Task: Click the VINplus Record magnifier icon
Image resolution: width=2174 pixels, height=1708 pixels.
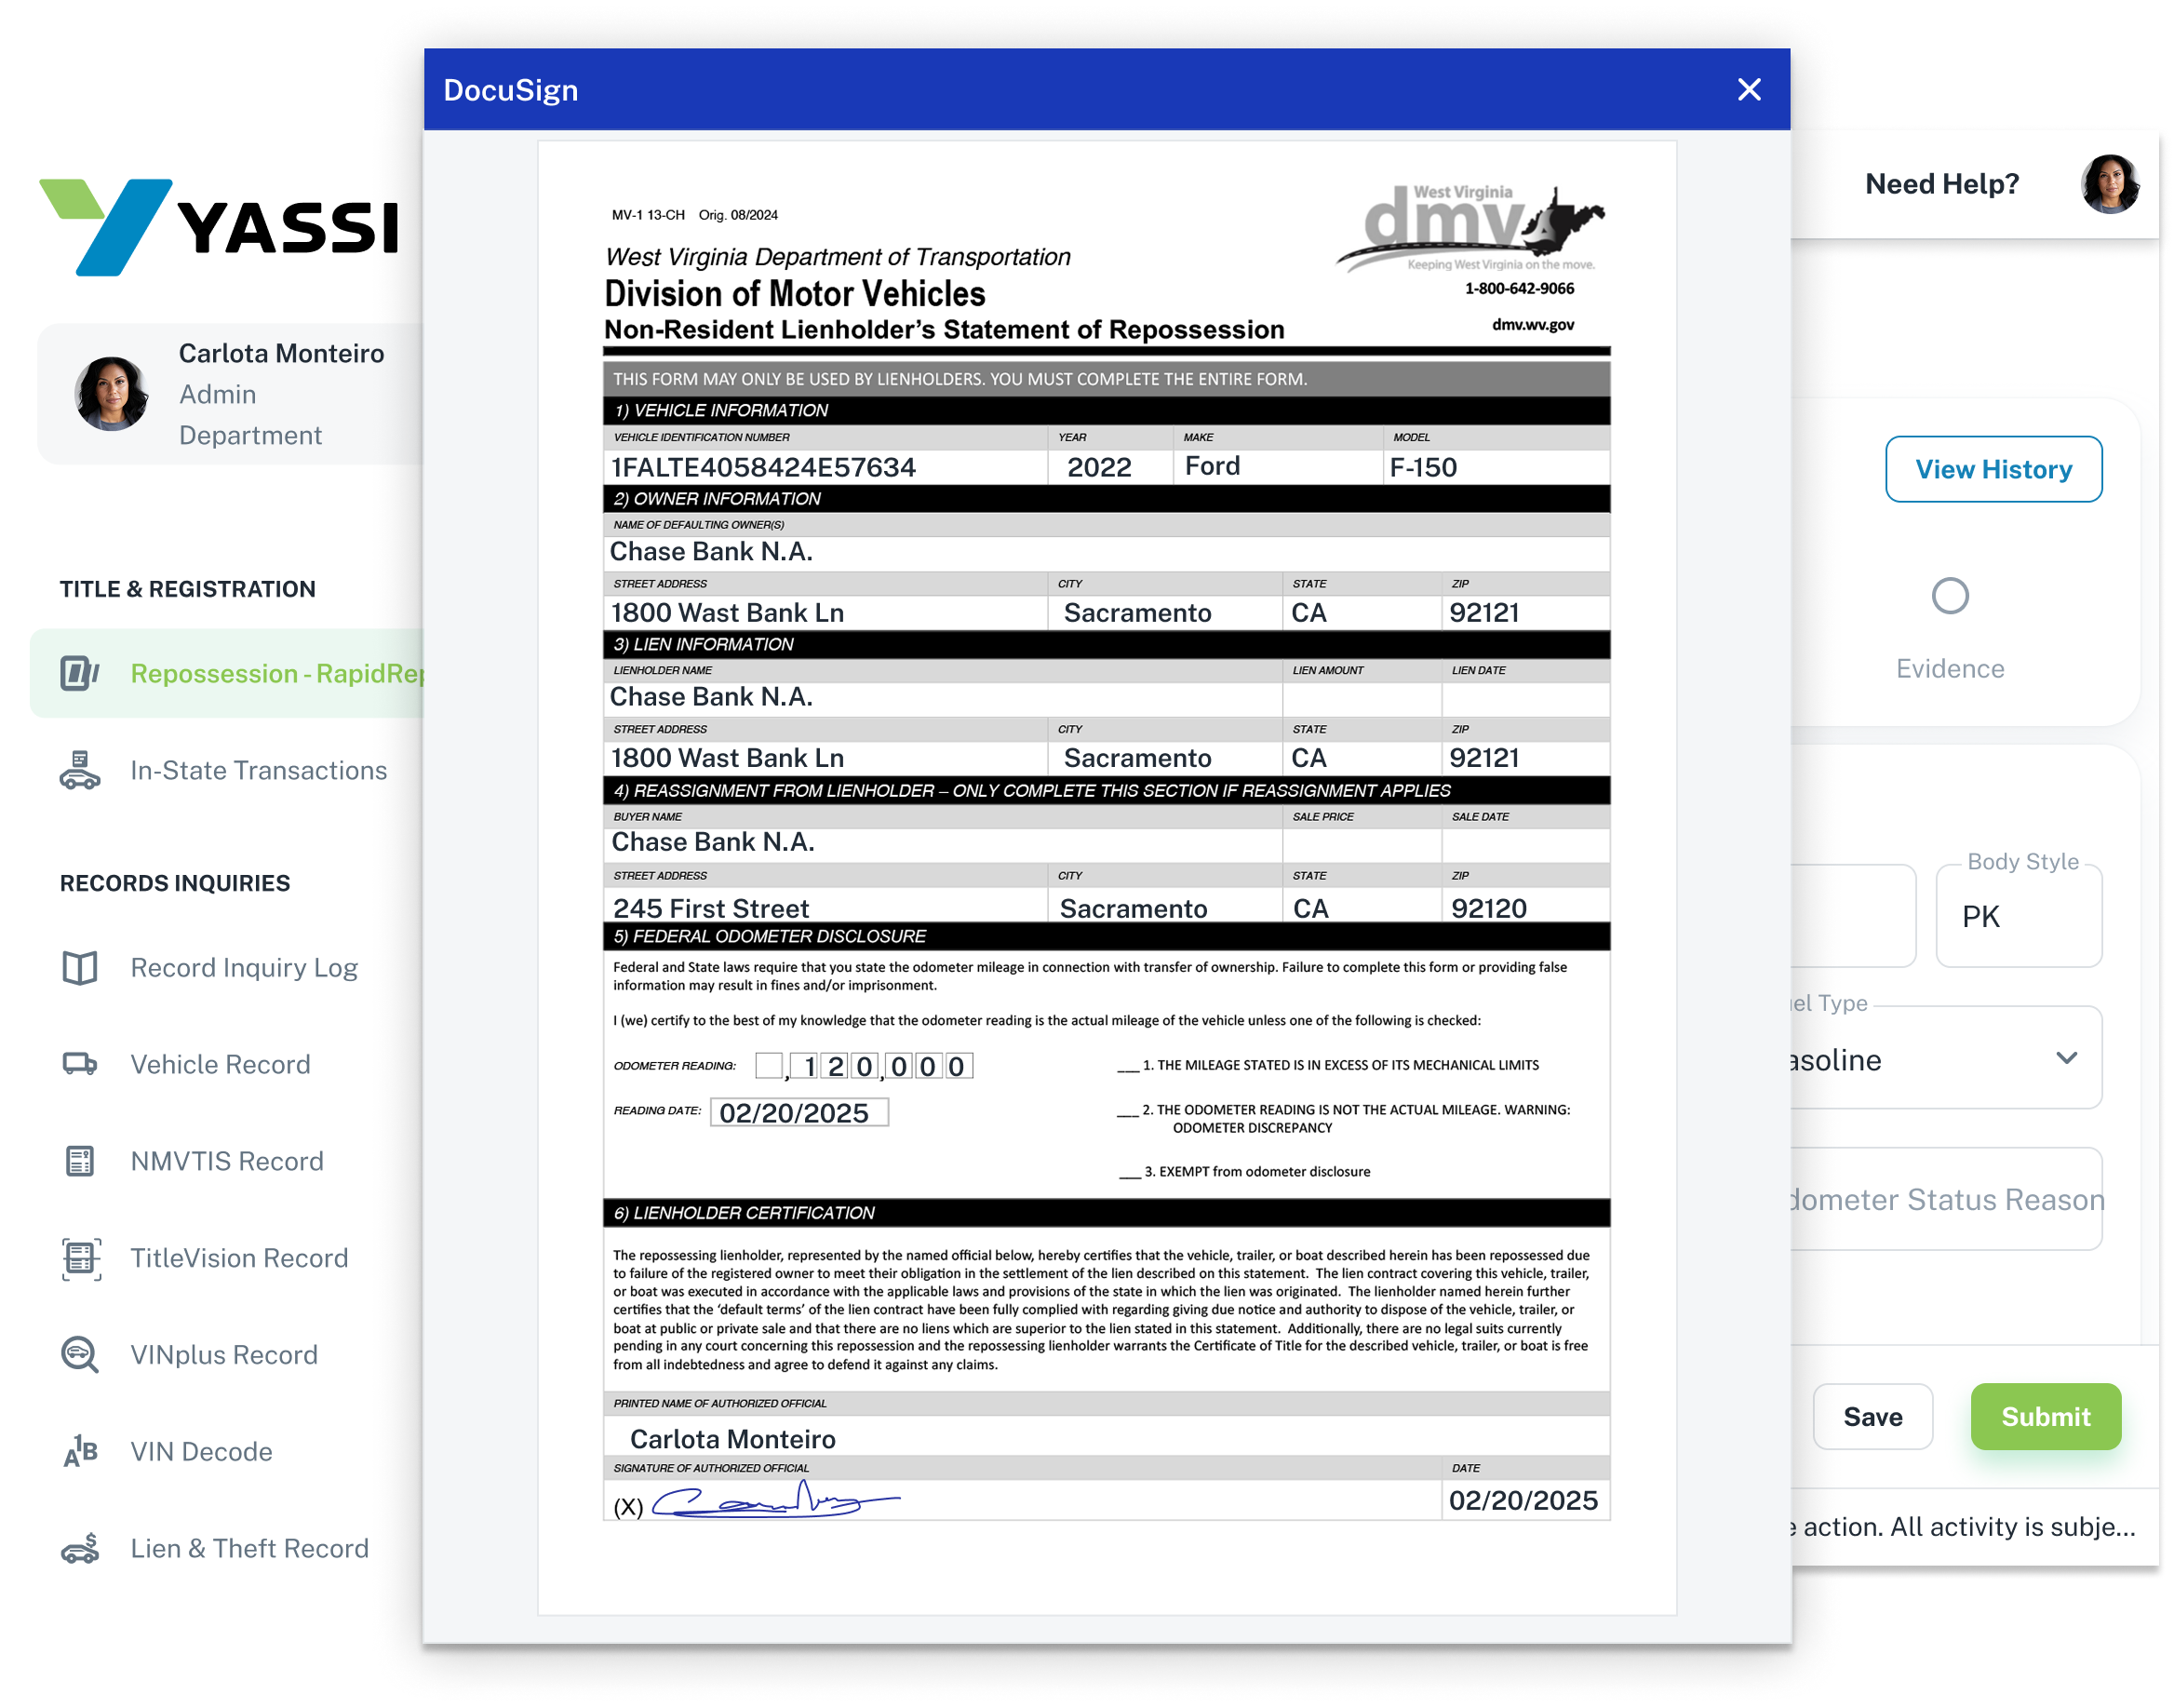Action: 80,1355
